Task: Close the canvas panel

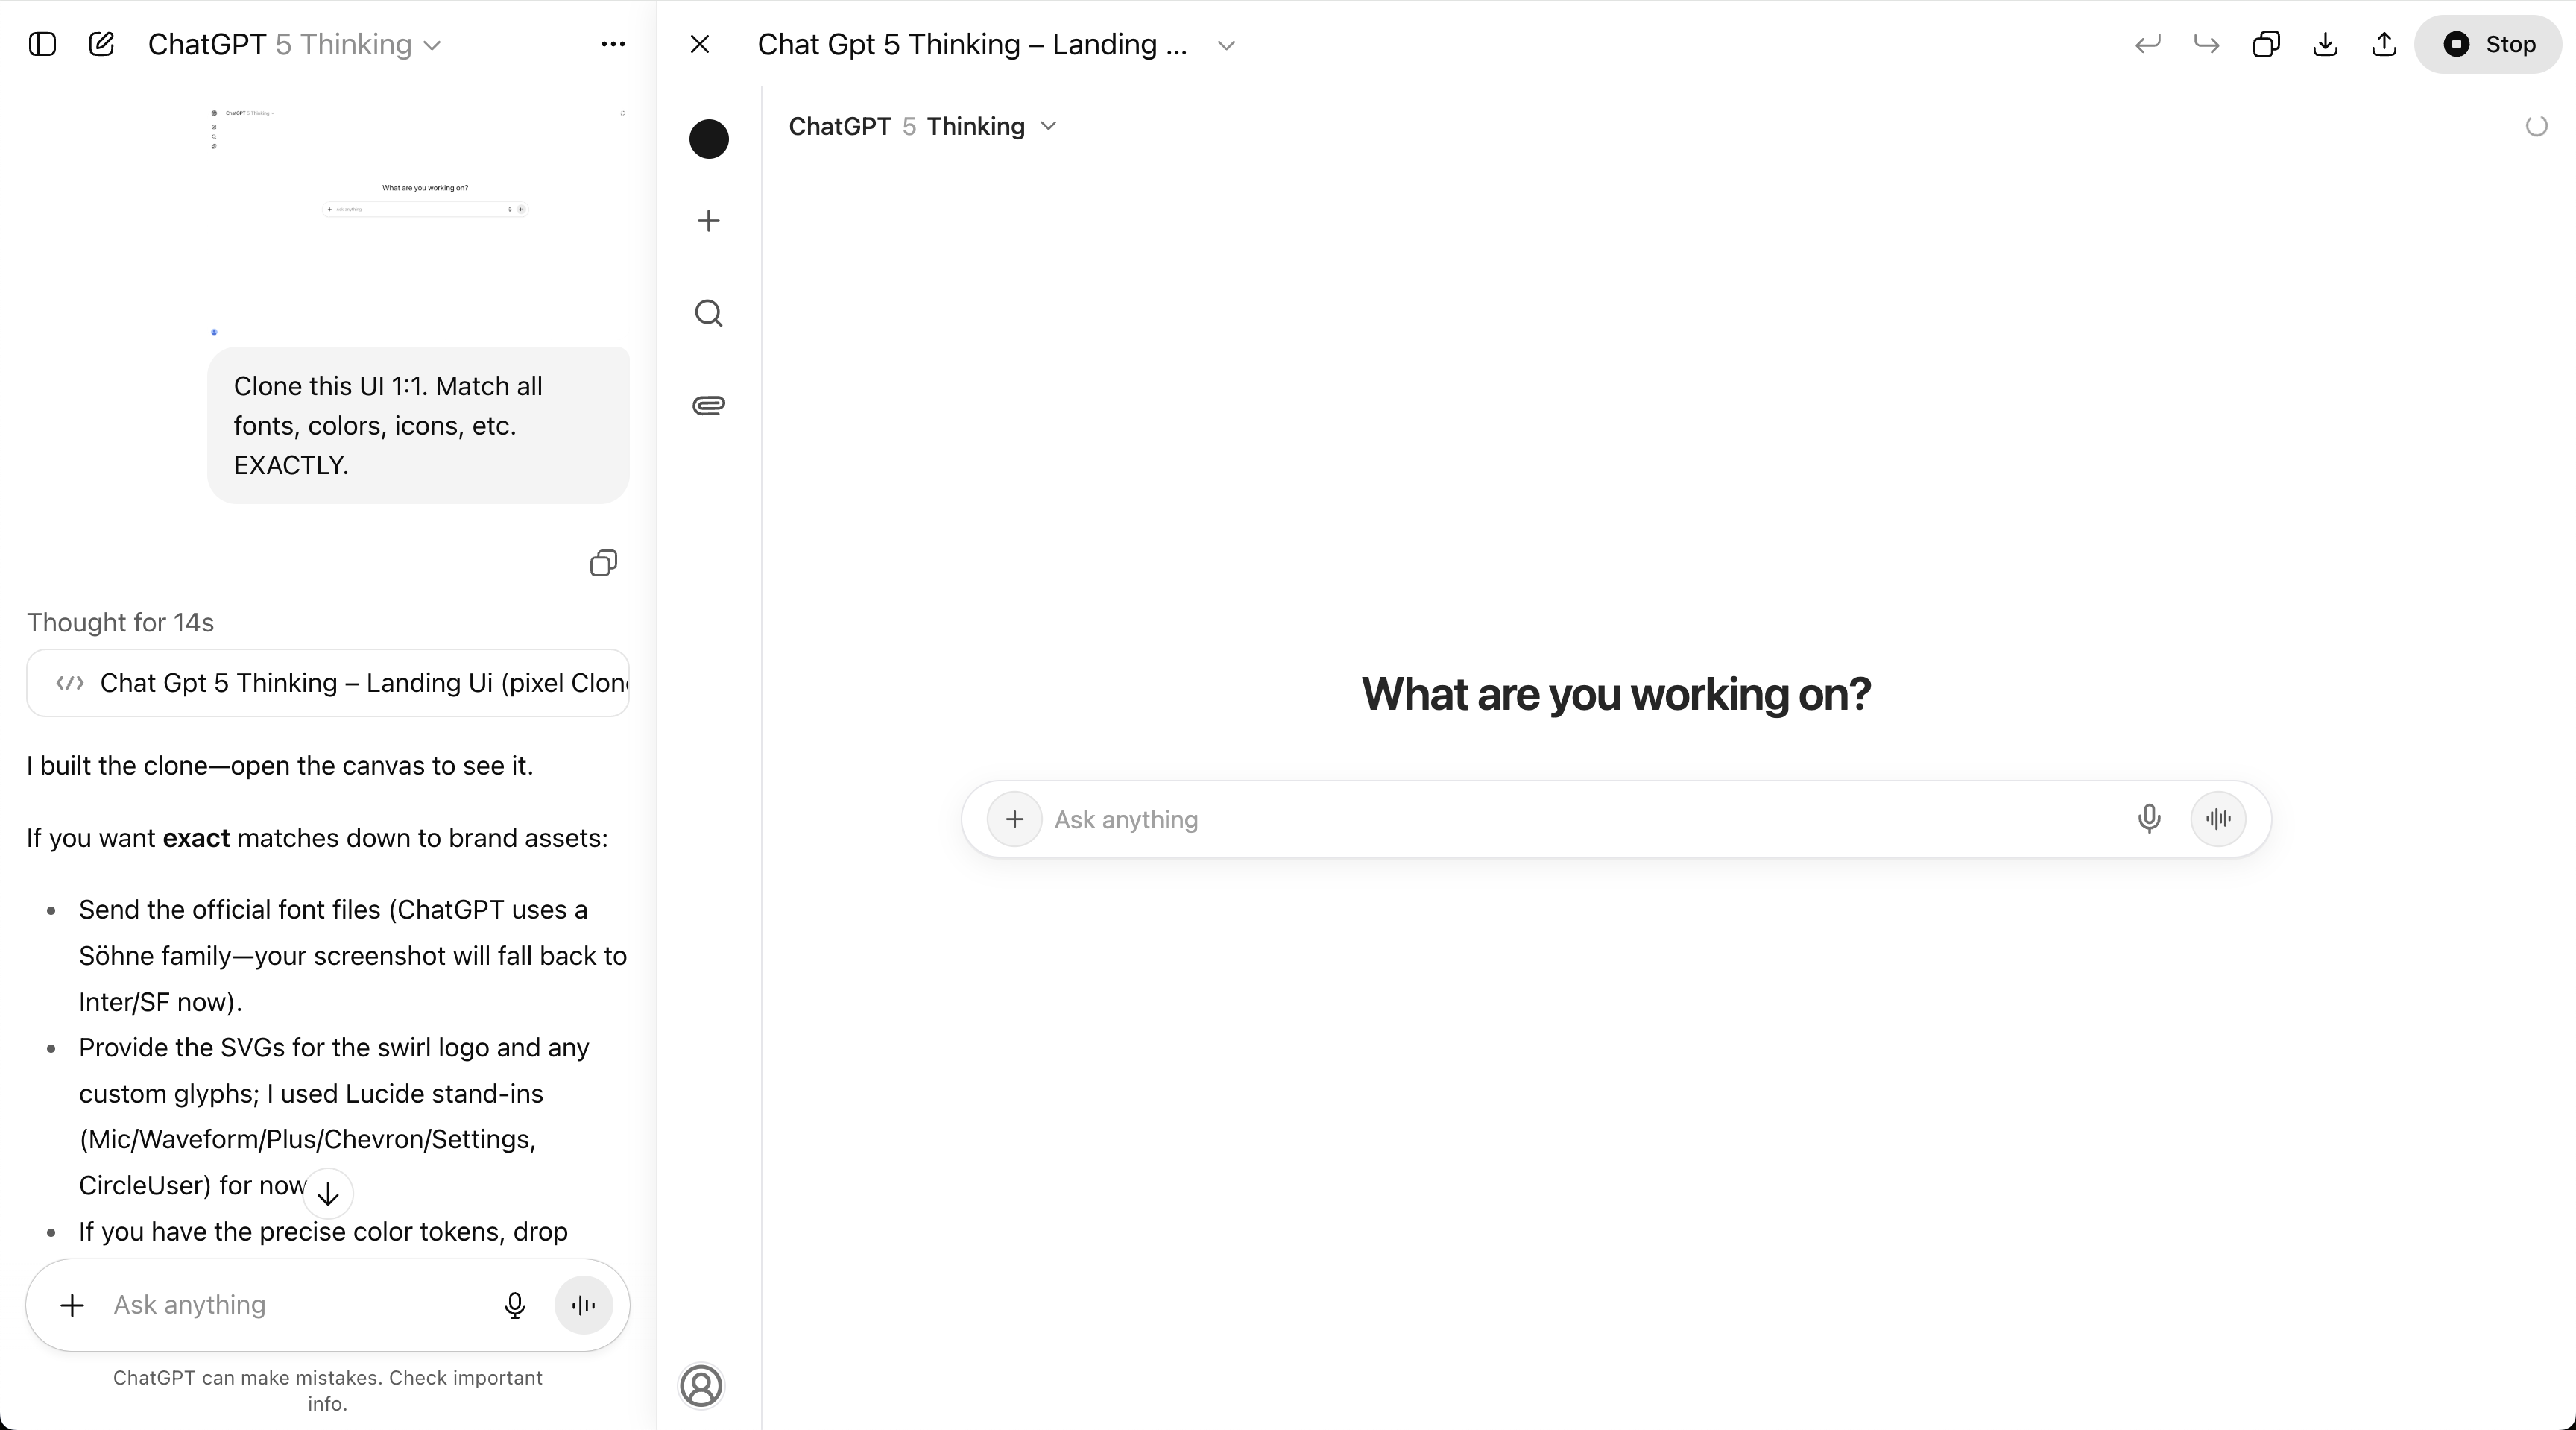Action: 700,44
